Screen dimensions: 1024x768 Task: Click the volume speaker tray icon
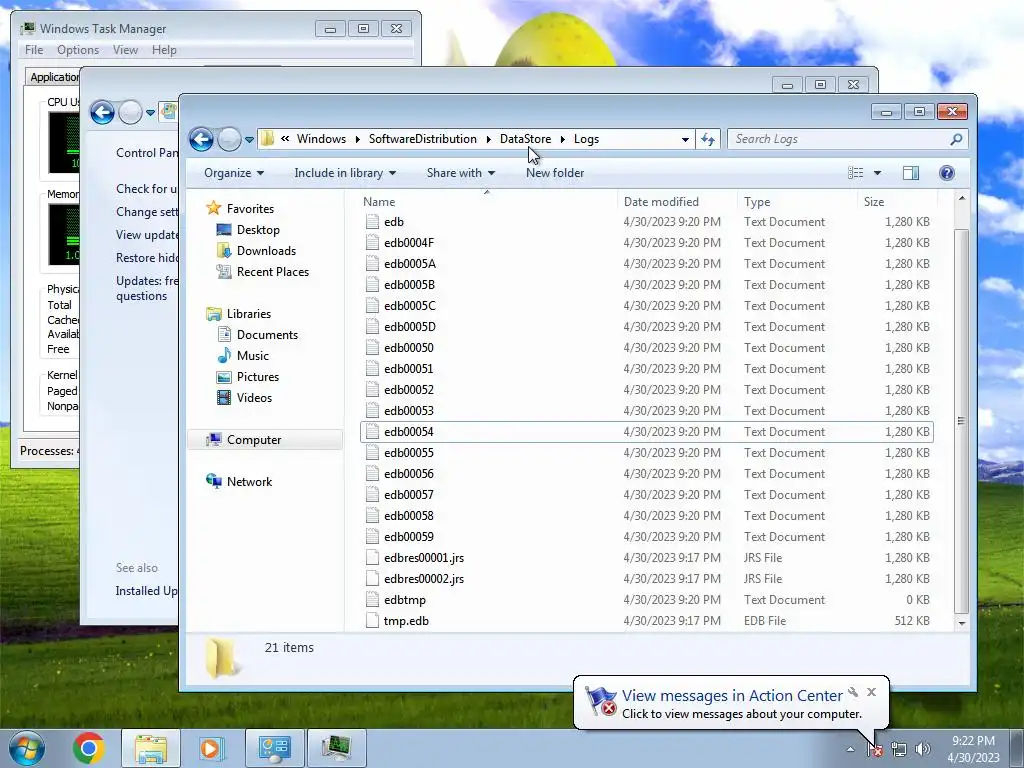point(922,750)
